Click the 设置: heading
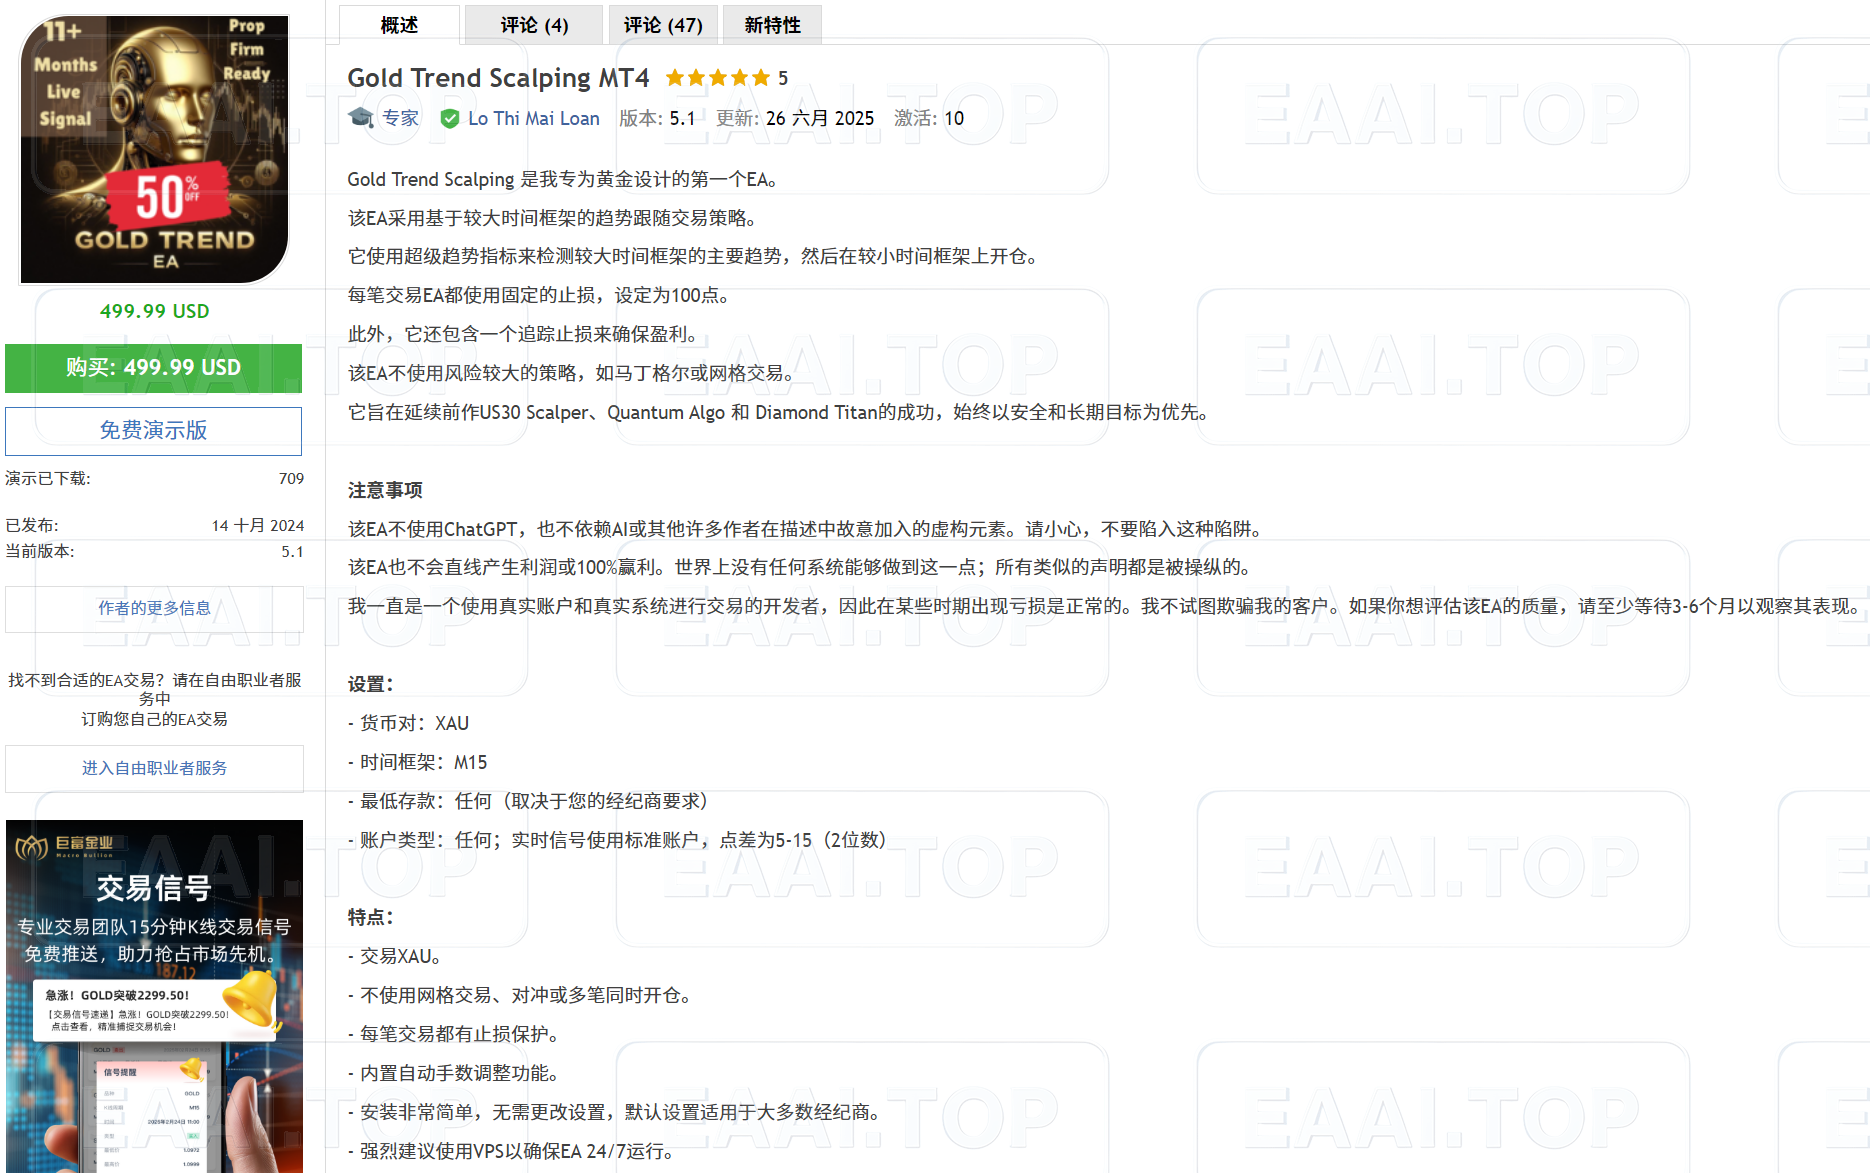The image size is (1870, 1173). [x=370, y=684]
